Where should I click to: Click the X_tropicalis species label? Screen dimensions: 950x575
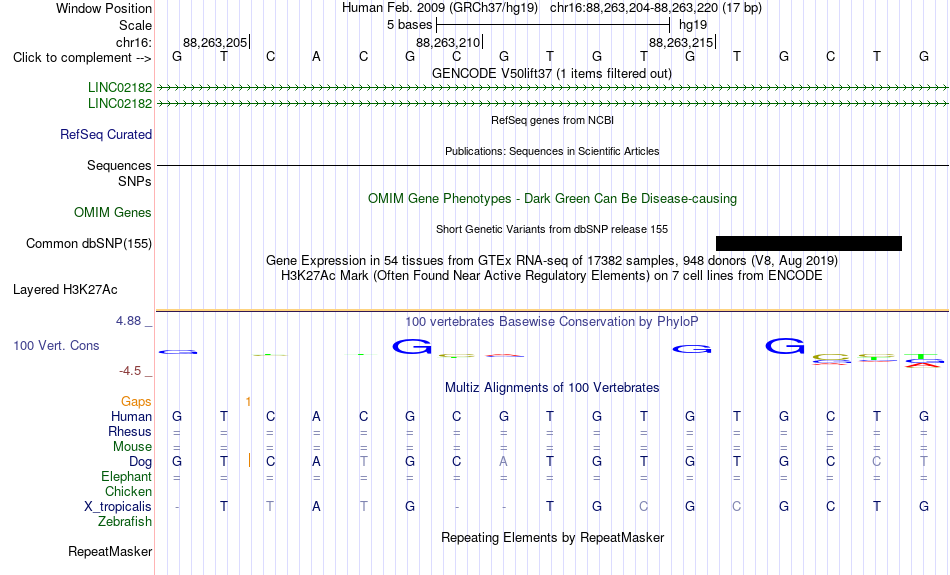tap(118, 507)
